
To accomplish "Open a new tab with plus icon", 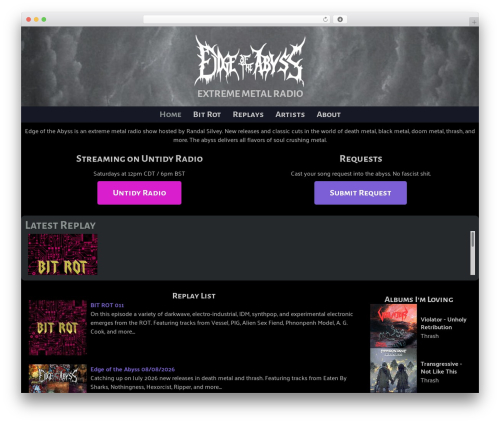I will coord(474,22).
